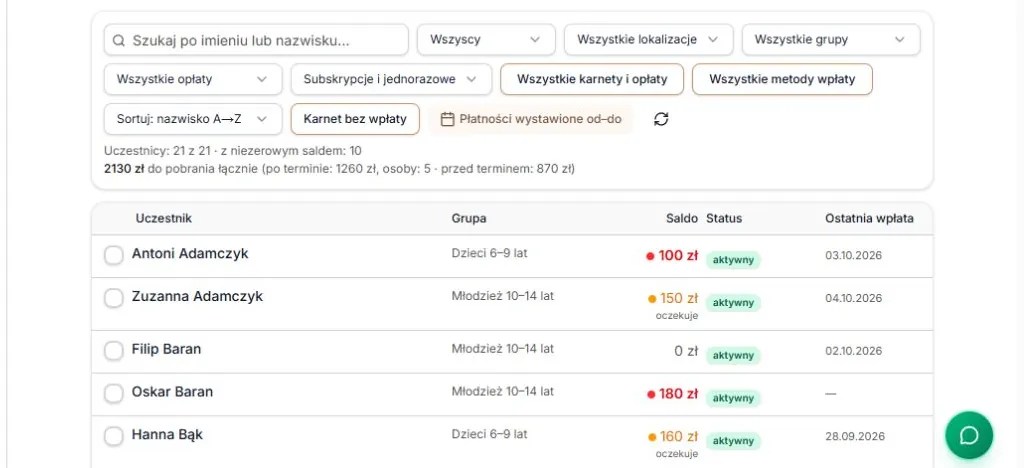Click Wszystkie karnety i opłaty button

tap(592, 80)
